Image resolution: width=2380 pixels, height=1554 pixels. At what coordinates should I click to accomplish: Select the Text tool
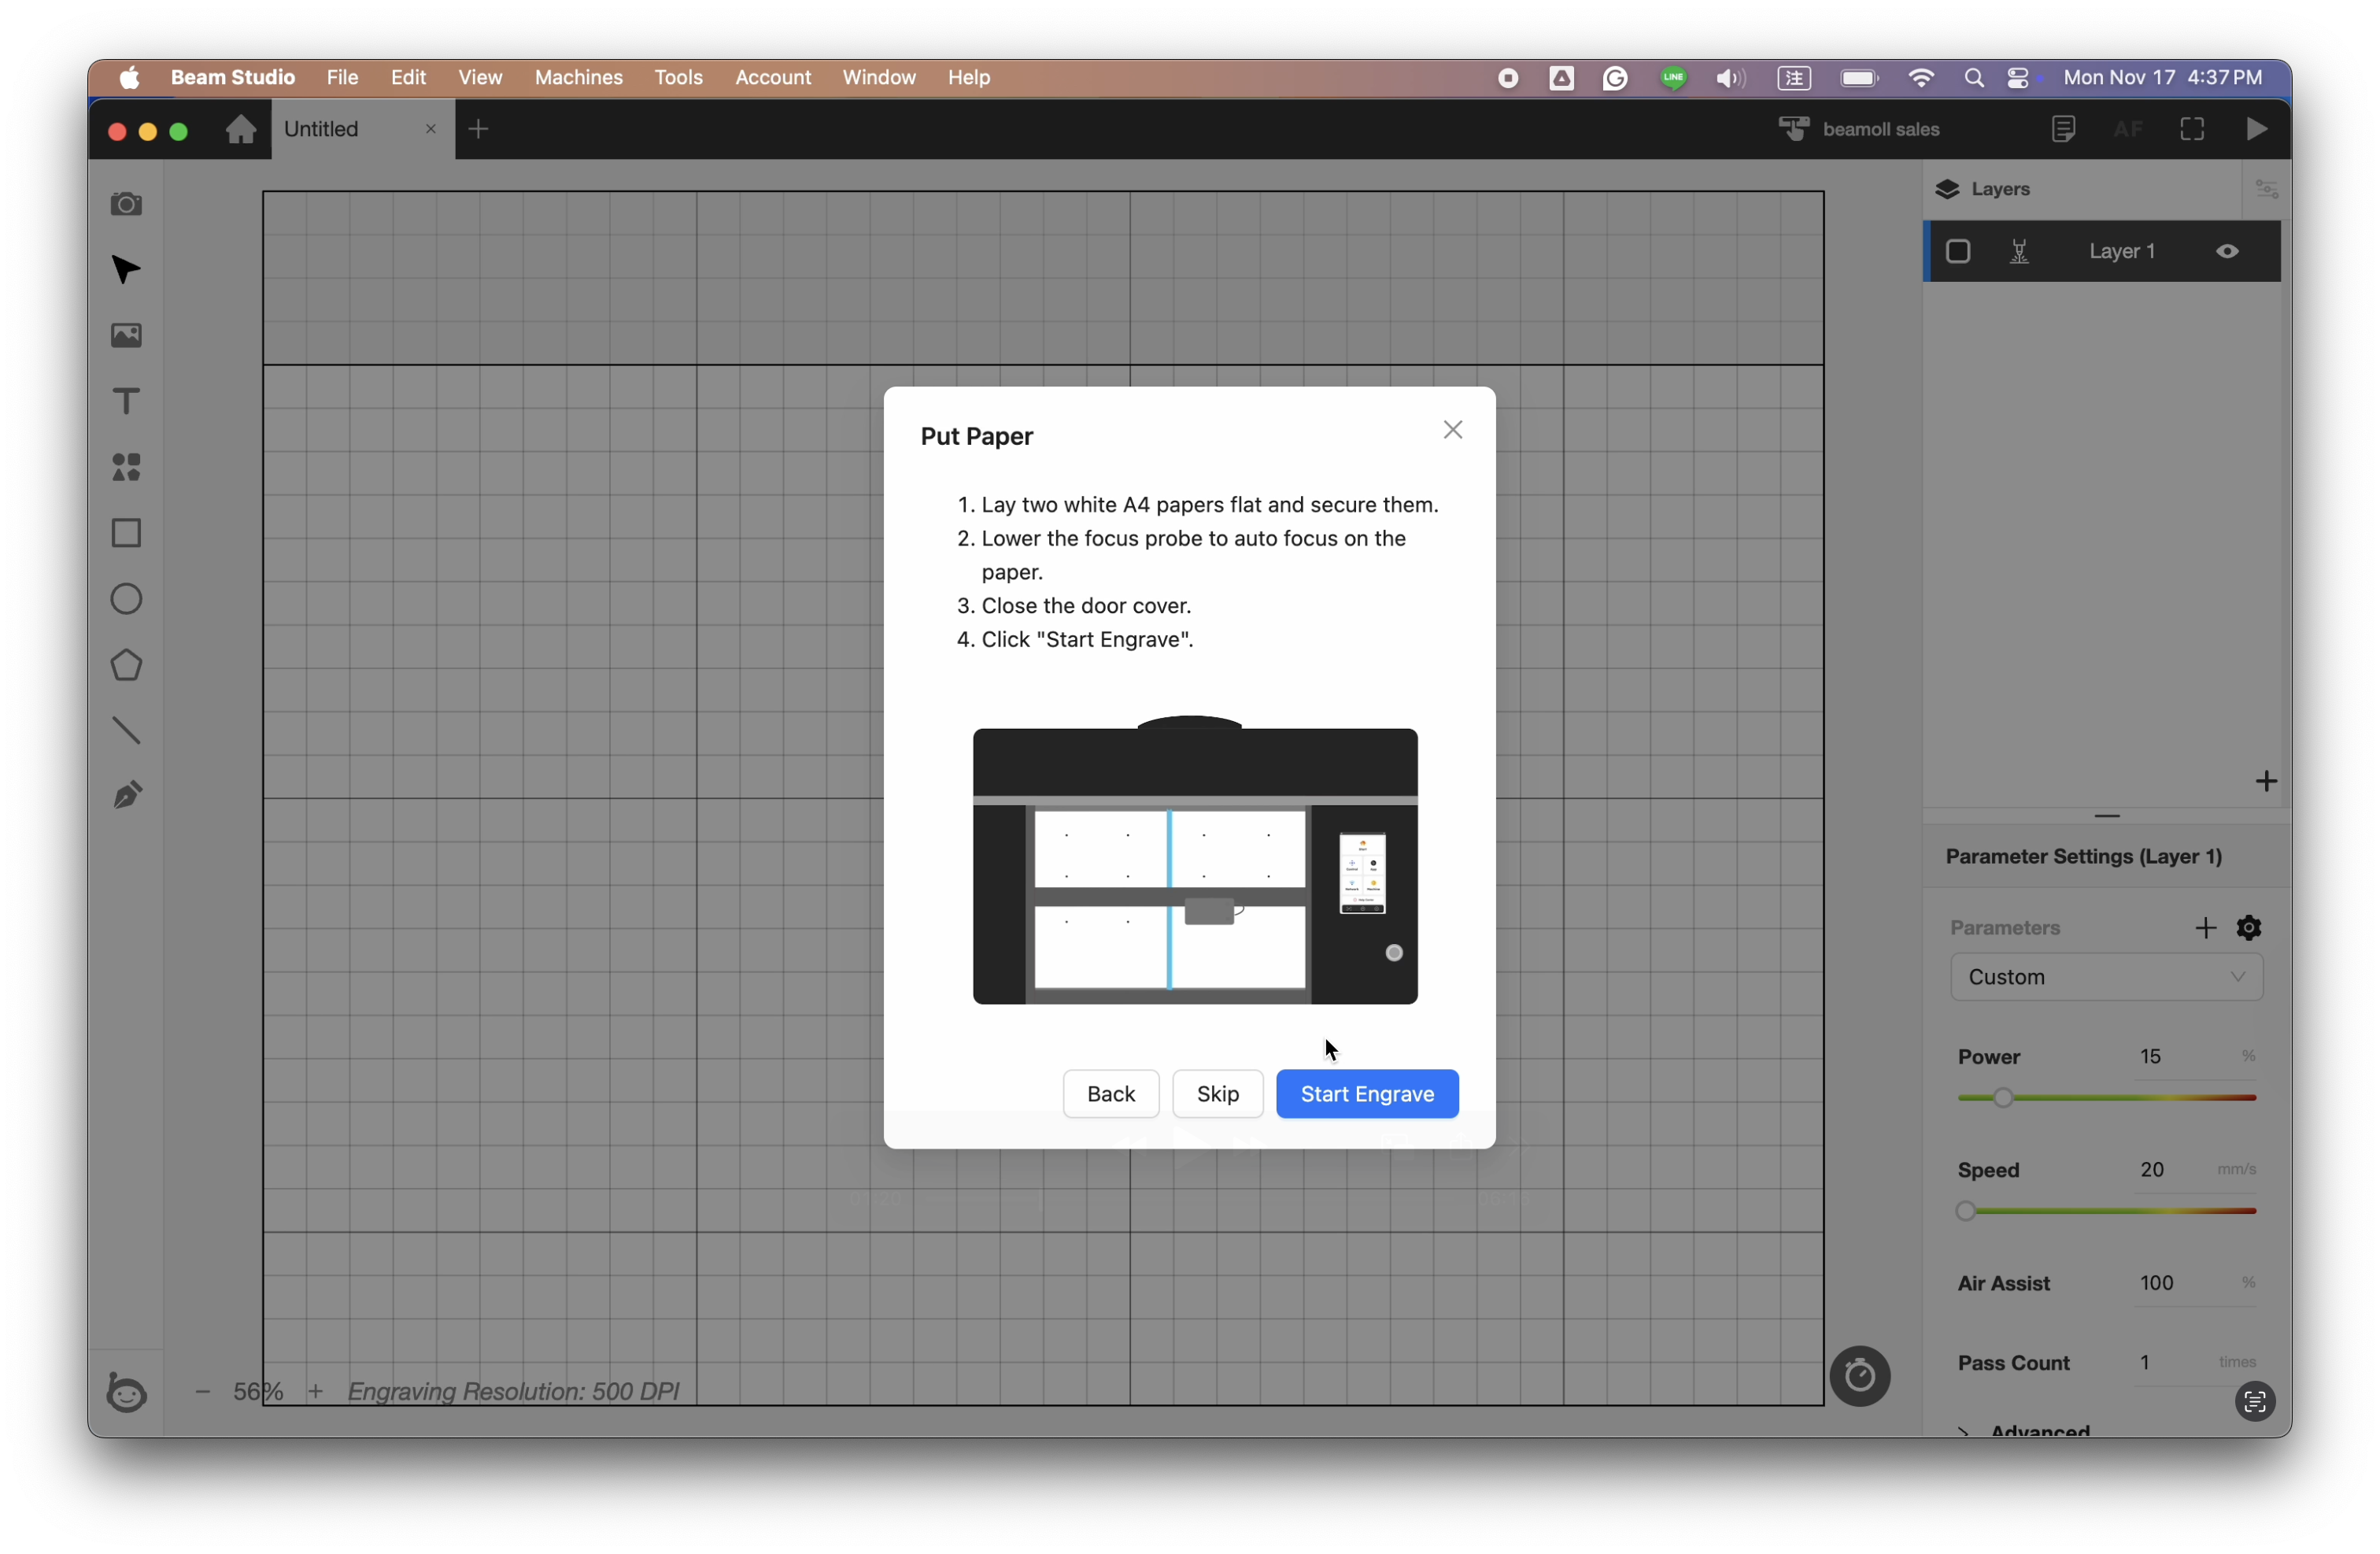(126, 402)
